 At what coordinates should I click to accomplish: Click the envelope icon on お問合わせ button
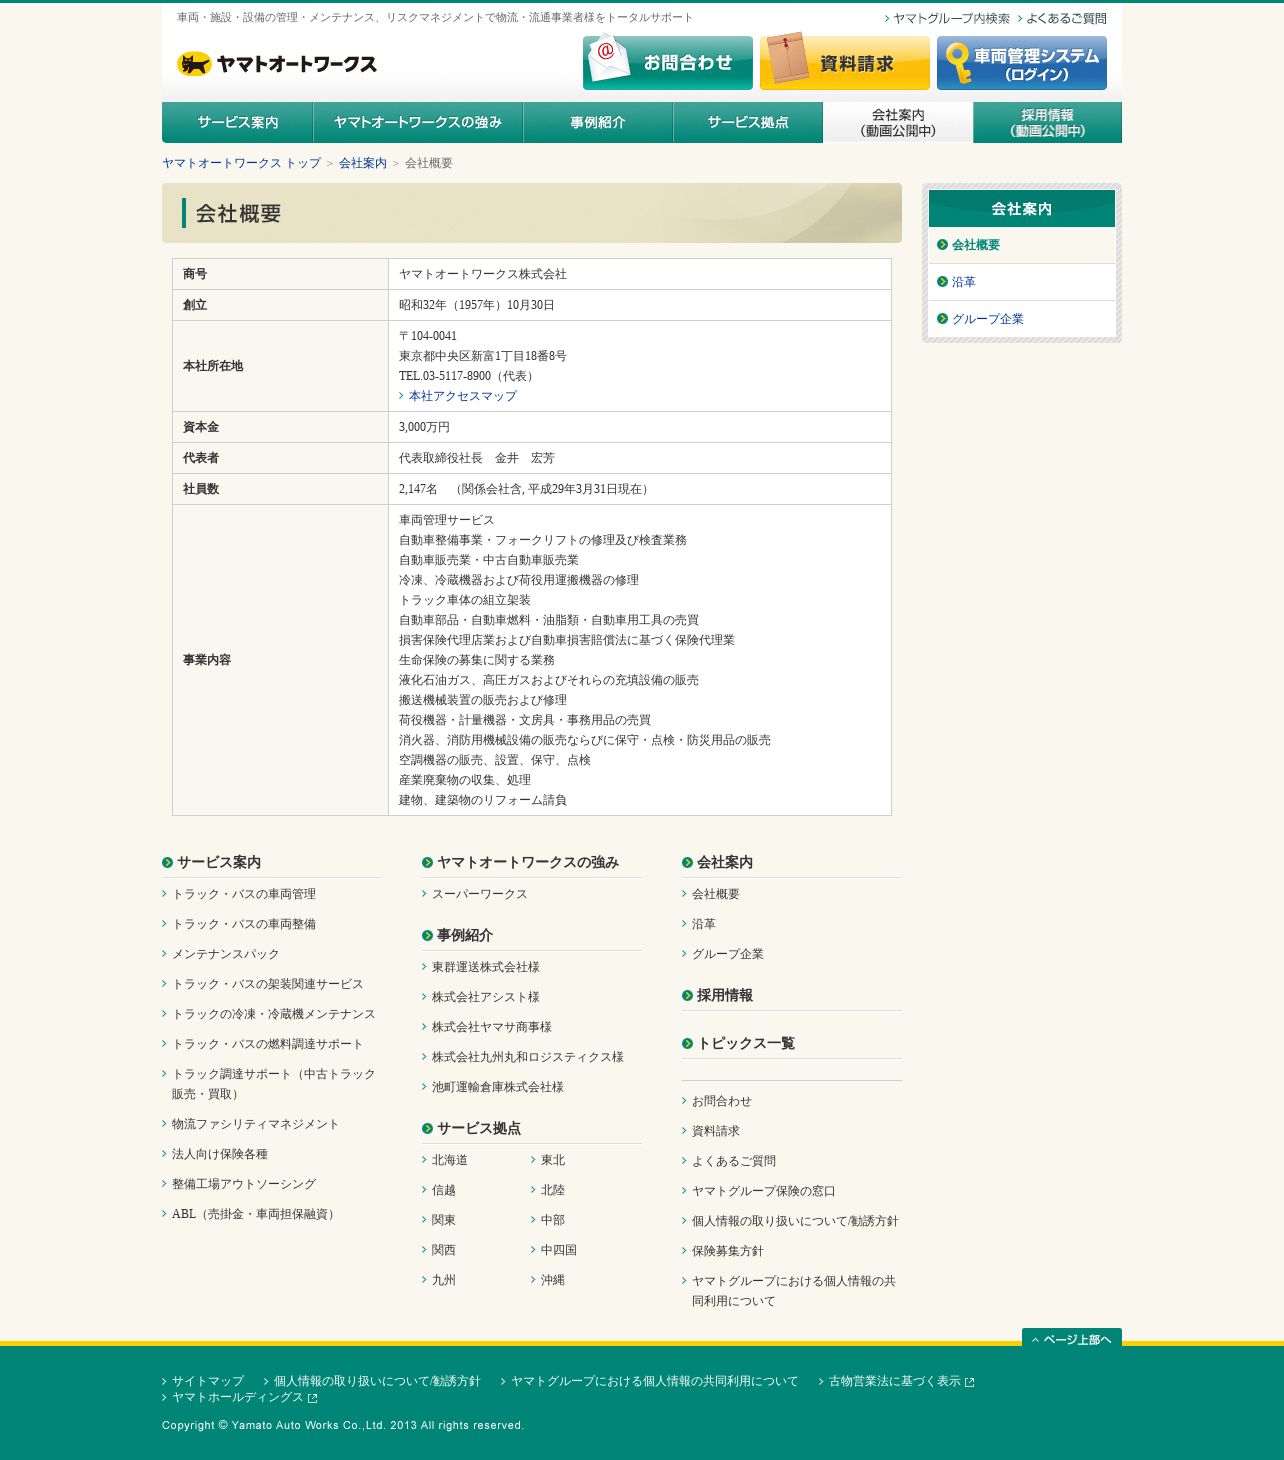pyautogui.click(x=609, y=57)
